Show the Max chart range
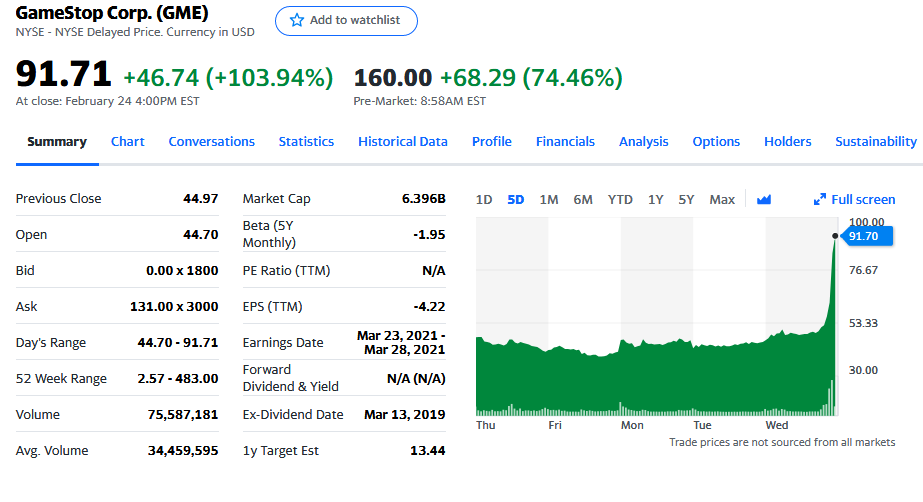The width and height of the screenshot is (923, 502). [x=722, y=199]
